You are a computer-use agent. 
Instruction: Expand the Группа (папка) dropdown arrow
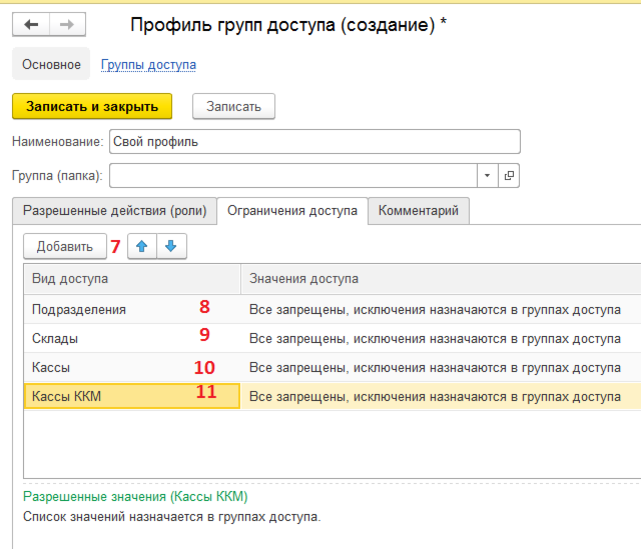pos(487,176)
